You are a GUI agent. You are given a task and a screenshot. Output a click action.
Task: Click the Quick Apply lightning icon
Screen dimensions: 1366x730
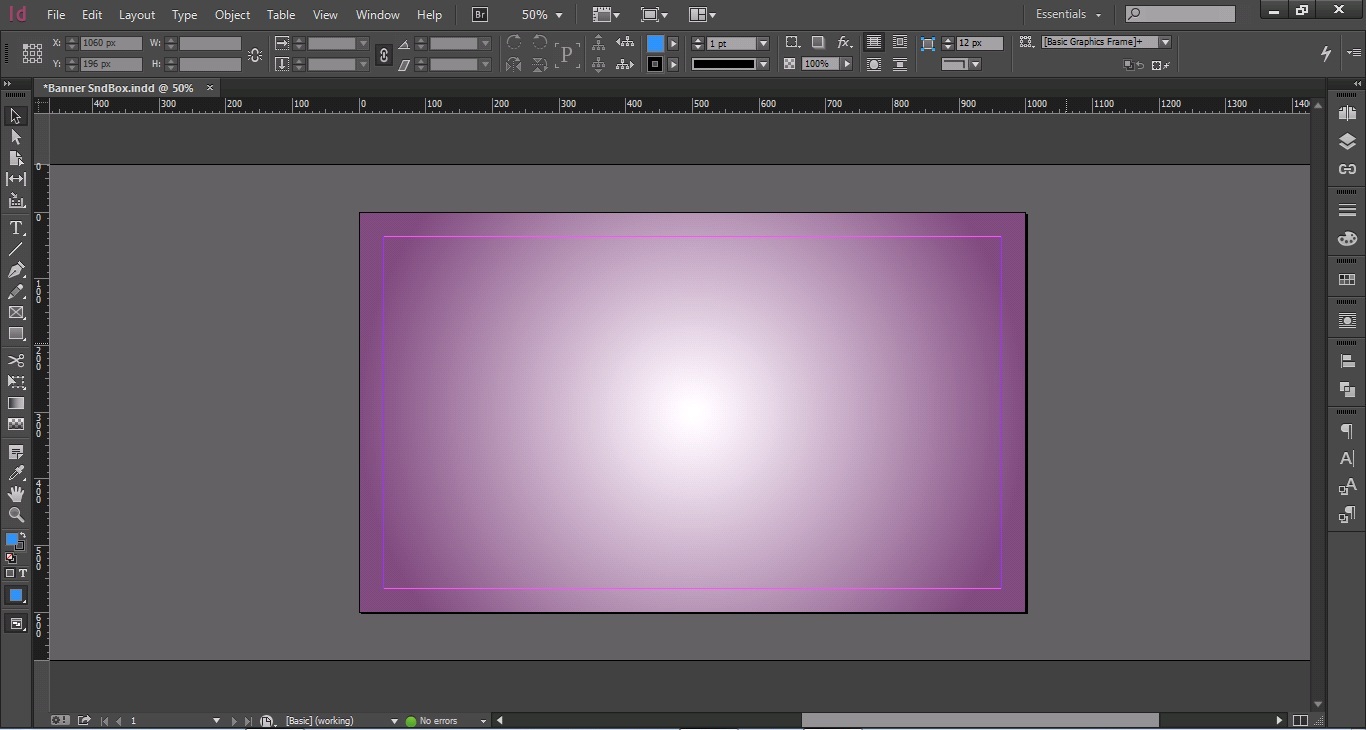pos(1326,53)
